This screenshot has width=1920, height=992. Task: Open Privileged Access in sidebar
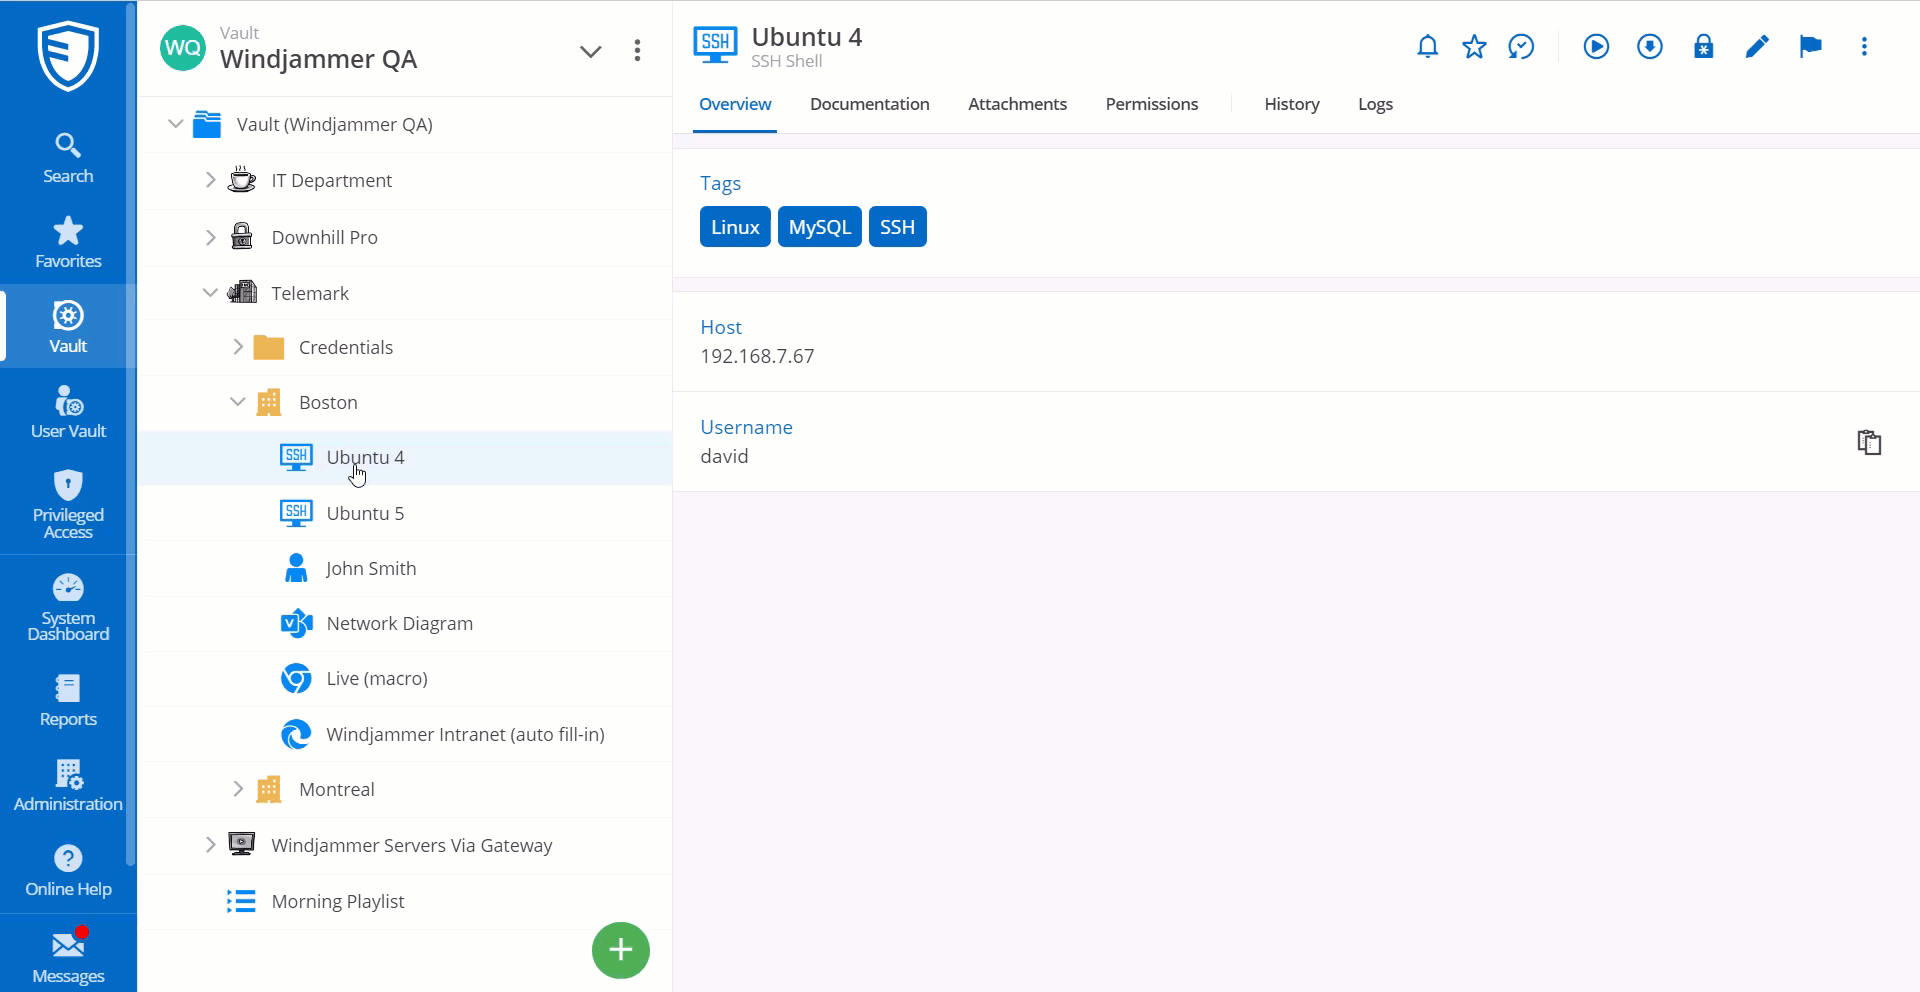pyautogui.click(x=68, y=504)
